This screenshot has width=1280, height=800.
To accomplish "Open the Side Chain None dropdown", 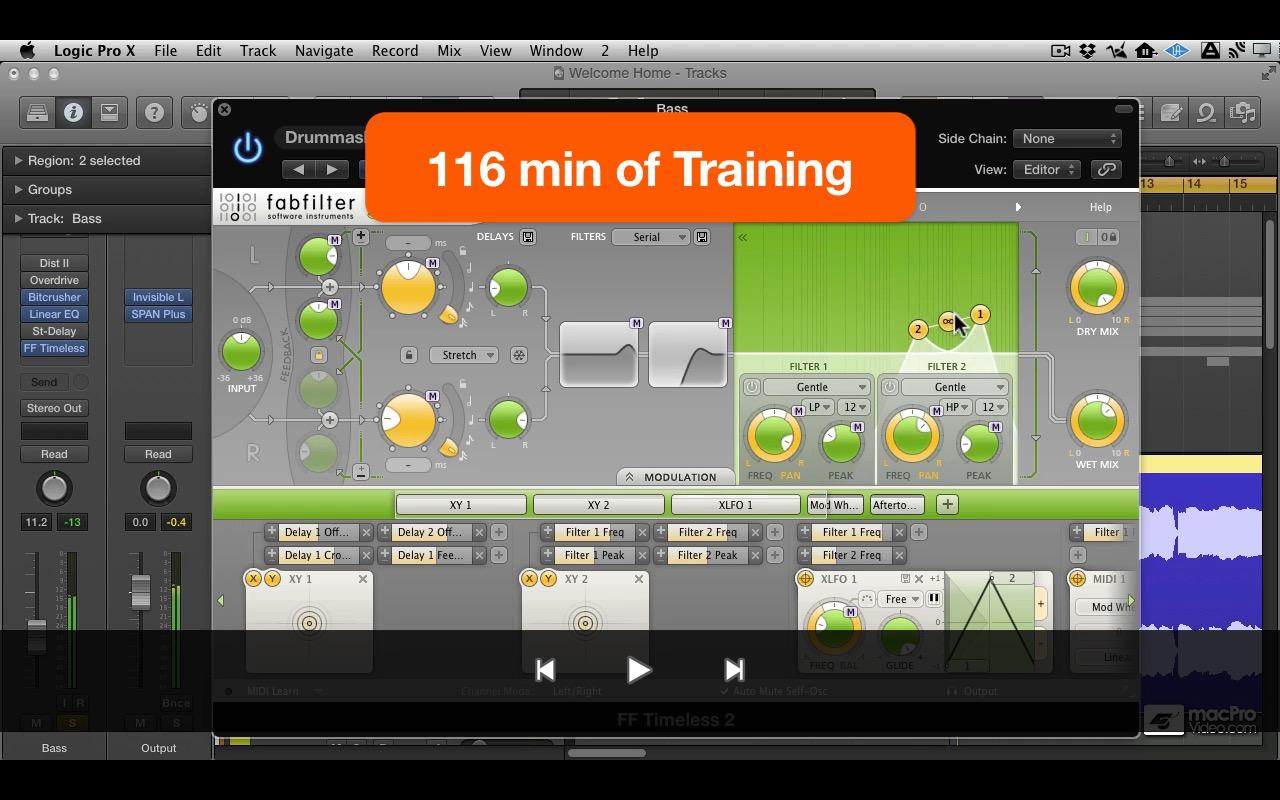I will tap(1067, 139).
